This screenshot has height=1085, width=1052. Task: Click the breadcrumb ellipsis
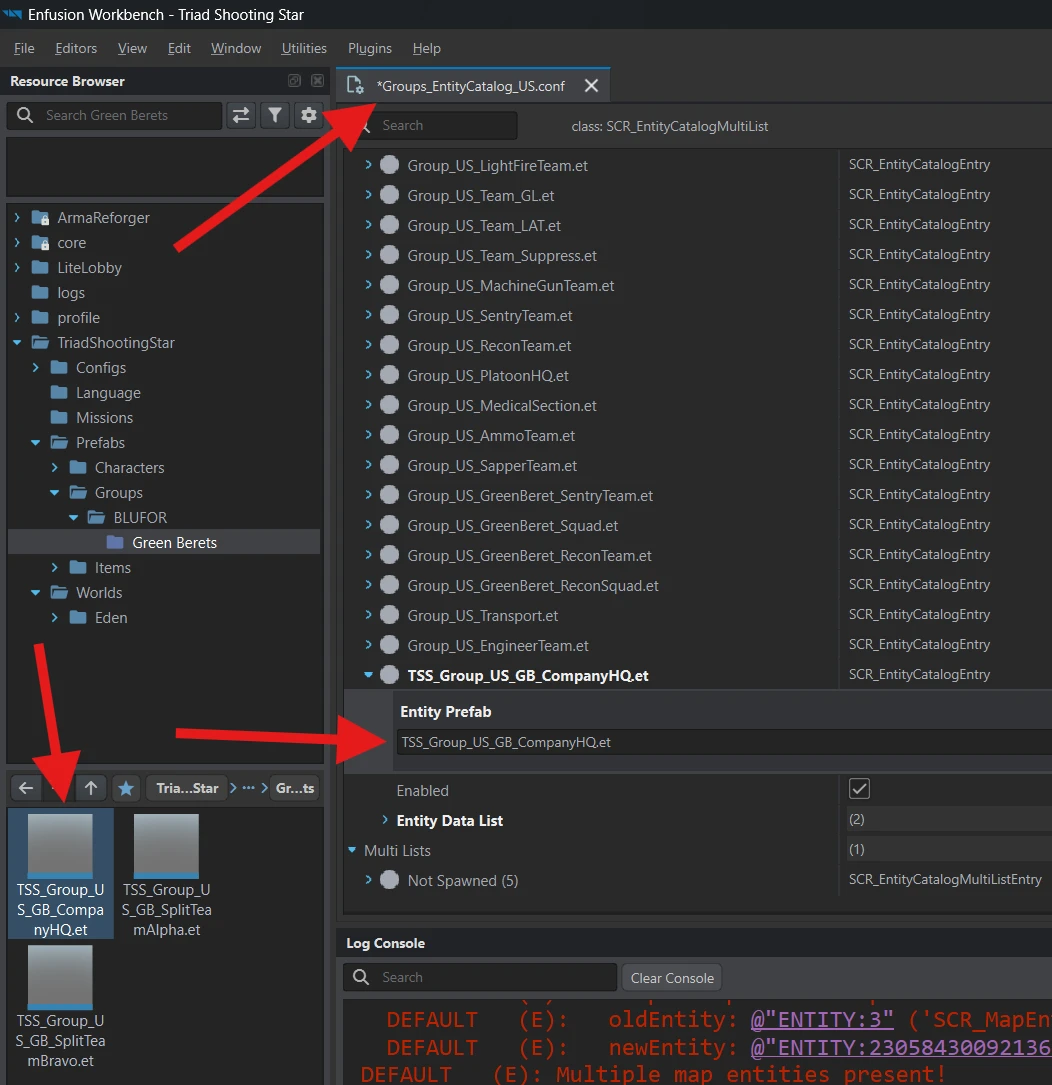(248, 788)
